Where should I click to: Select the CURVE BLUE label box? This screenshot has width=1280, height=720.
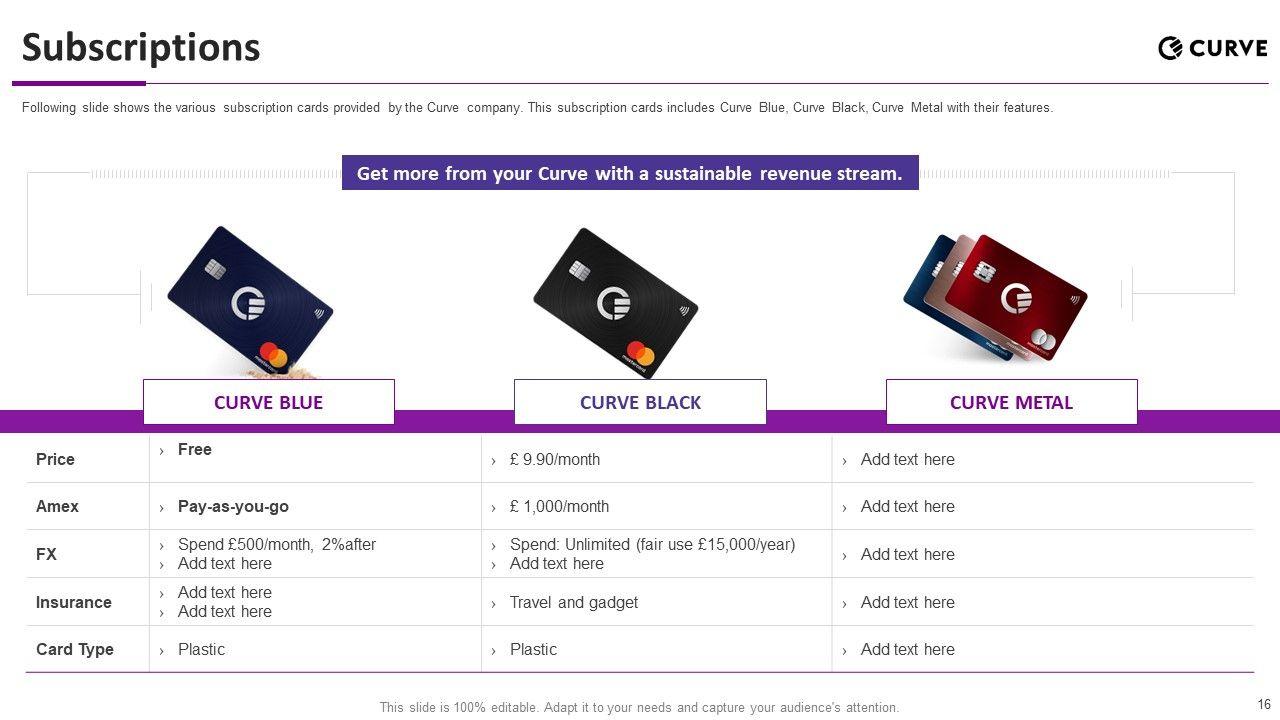(x=268, y=402)
